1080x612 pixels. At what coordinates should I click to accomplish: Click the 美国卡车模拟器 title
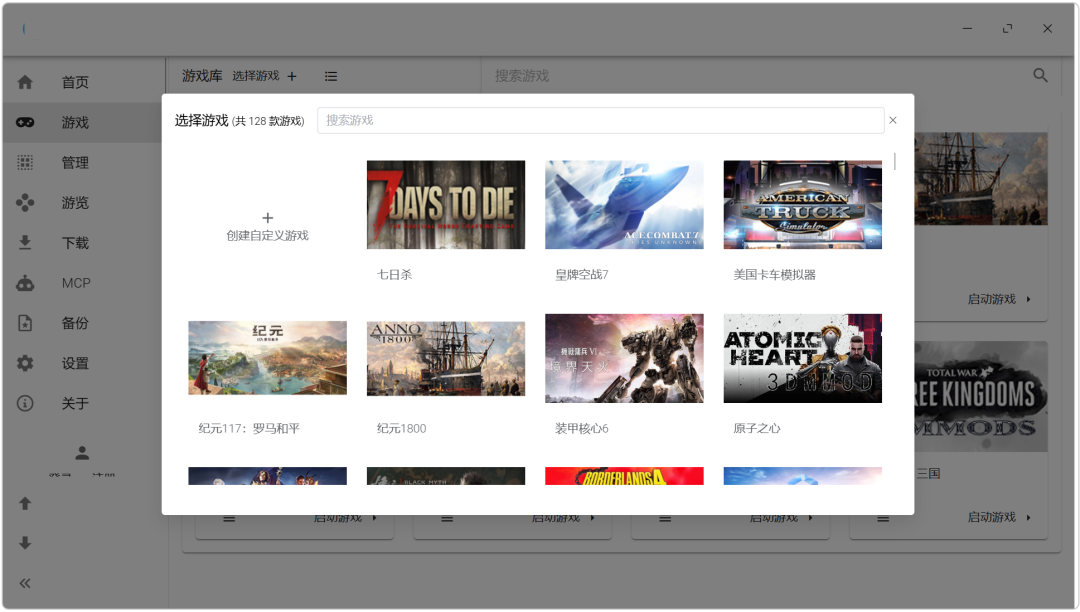(774, 275)
